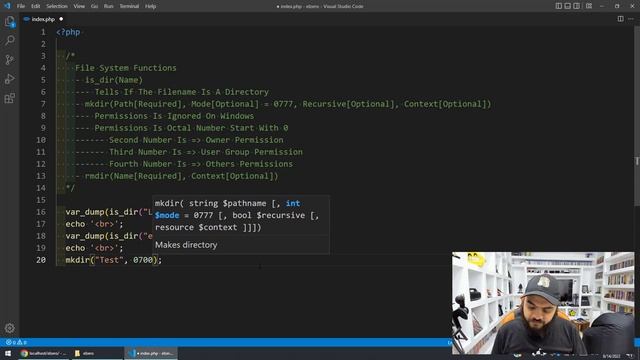640x360 pixels.
Task: Open the Manage gear at bottom of activity bar
Action: coord(9,328)
